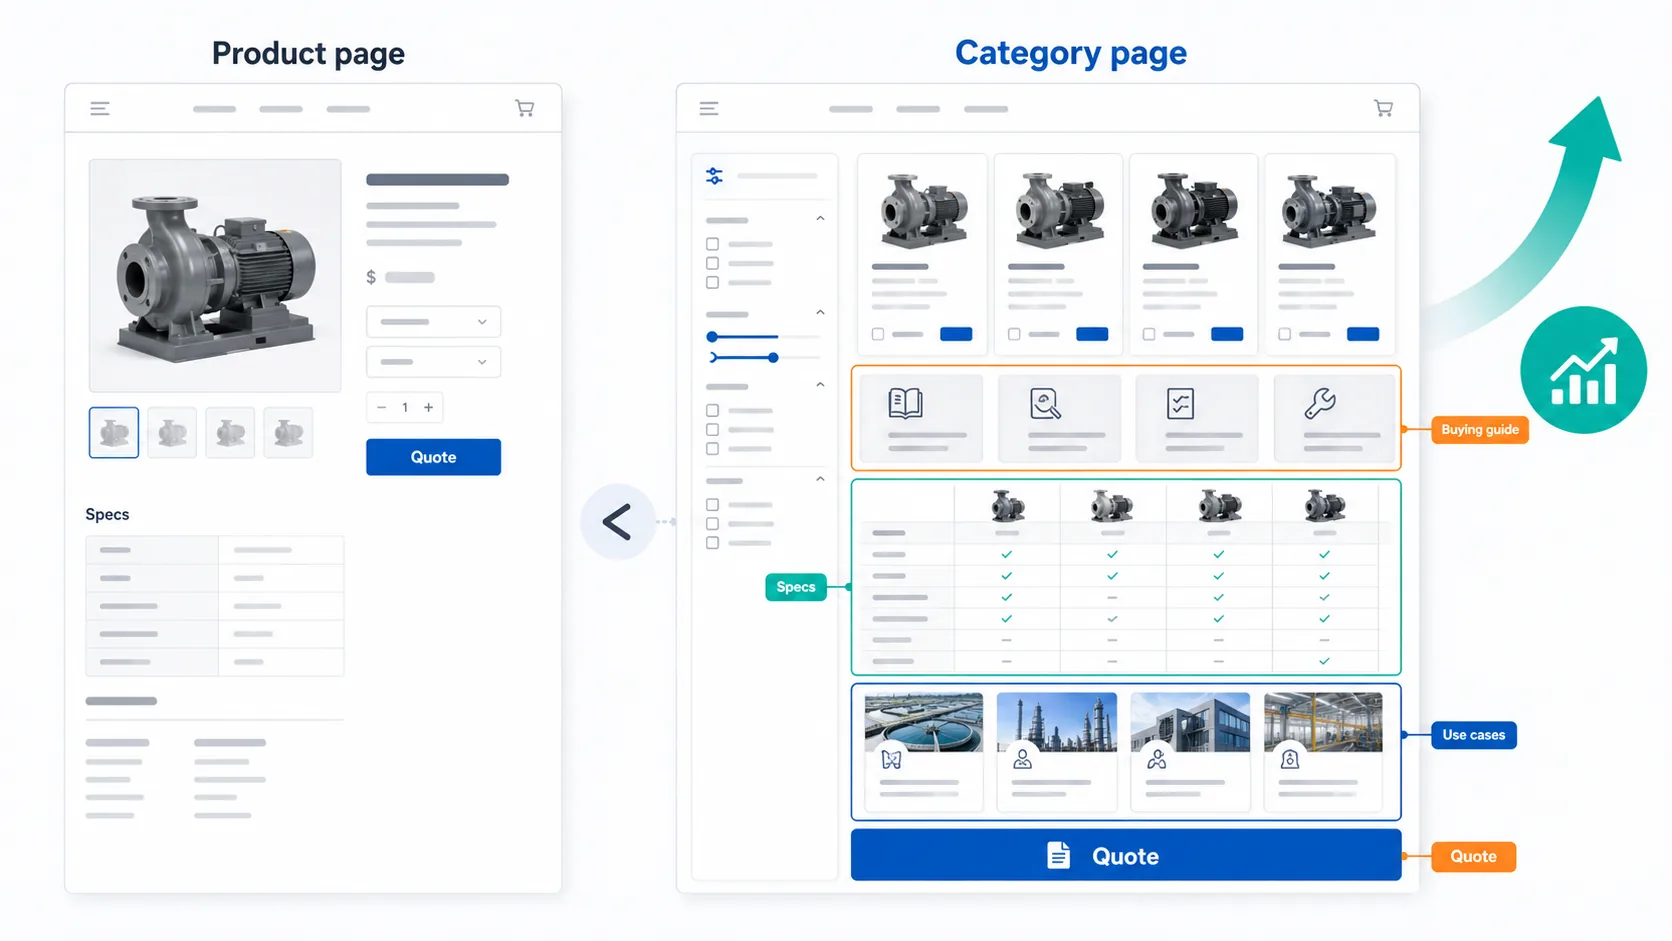Viewport: 1672px width, 941px height.
Task: Collapse the bottom filter group chevron
Action: point(820,479)
